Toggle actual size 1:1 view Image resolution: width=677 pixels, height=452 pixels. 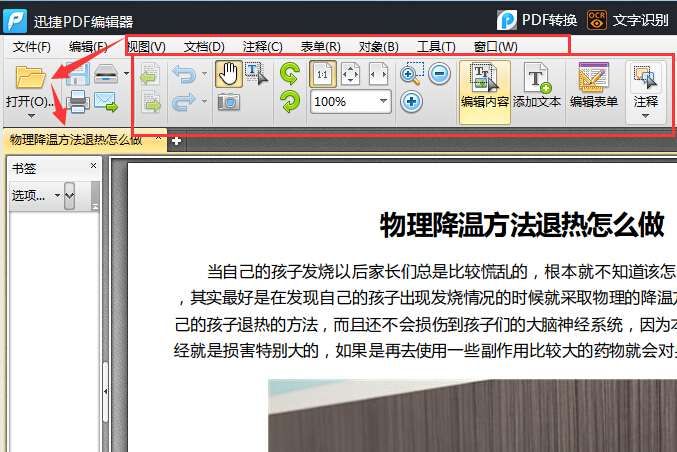tap(323, 74)
